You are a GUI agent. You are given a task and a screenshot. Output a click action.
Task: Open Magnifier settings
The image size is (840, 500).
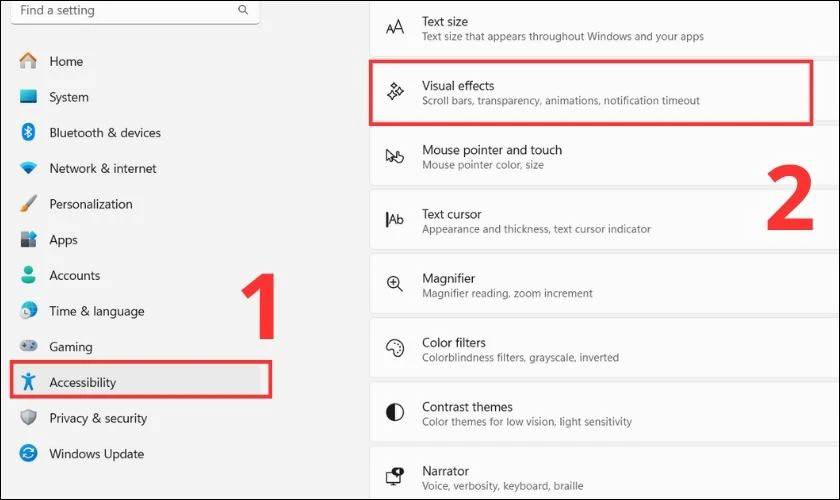pos(604,285)
